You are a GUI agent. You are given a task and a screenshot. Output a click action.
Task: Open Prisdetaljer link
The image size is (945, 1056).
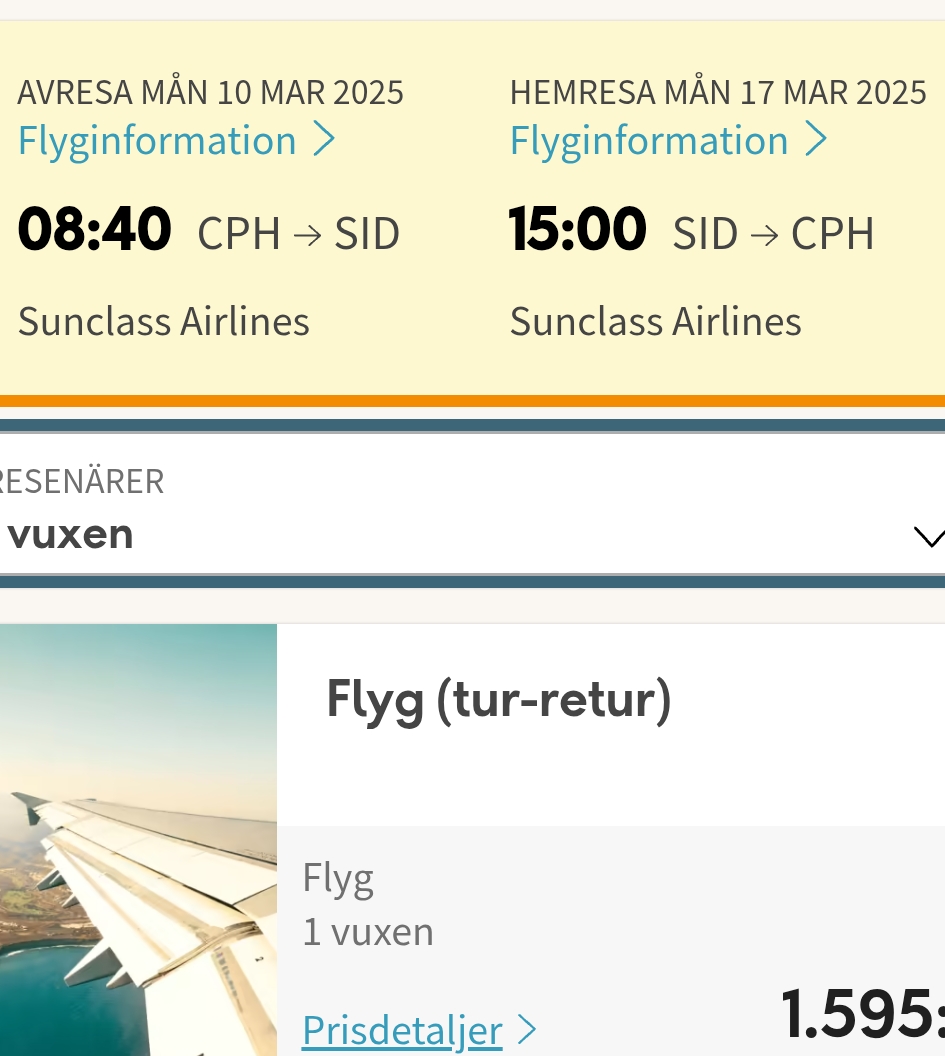[x=402, y=1031]
